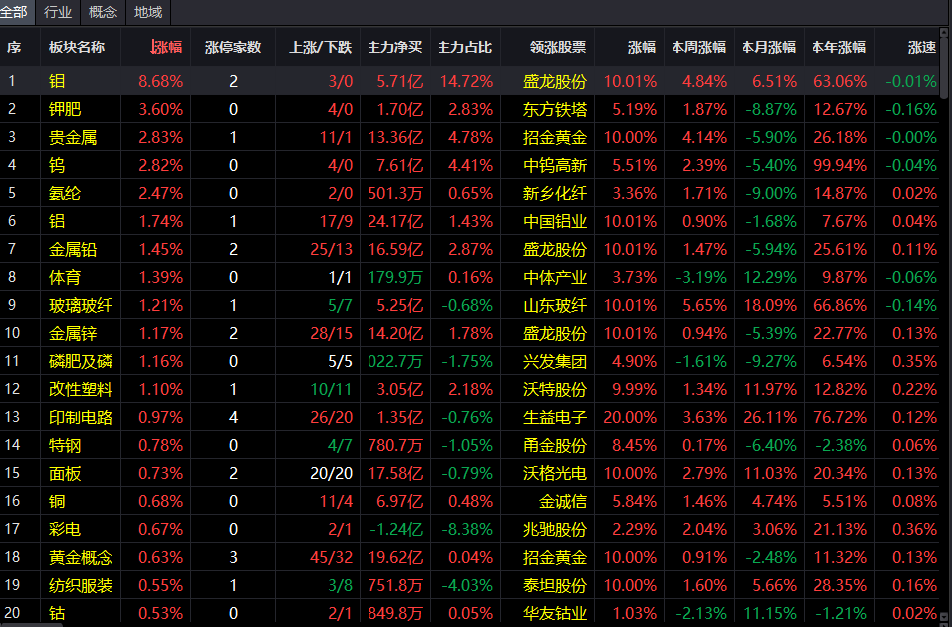
Task: Select the 特钢 sector name
Action: point(65,445)
